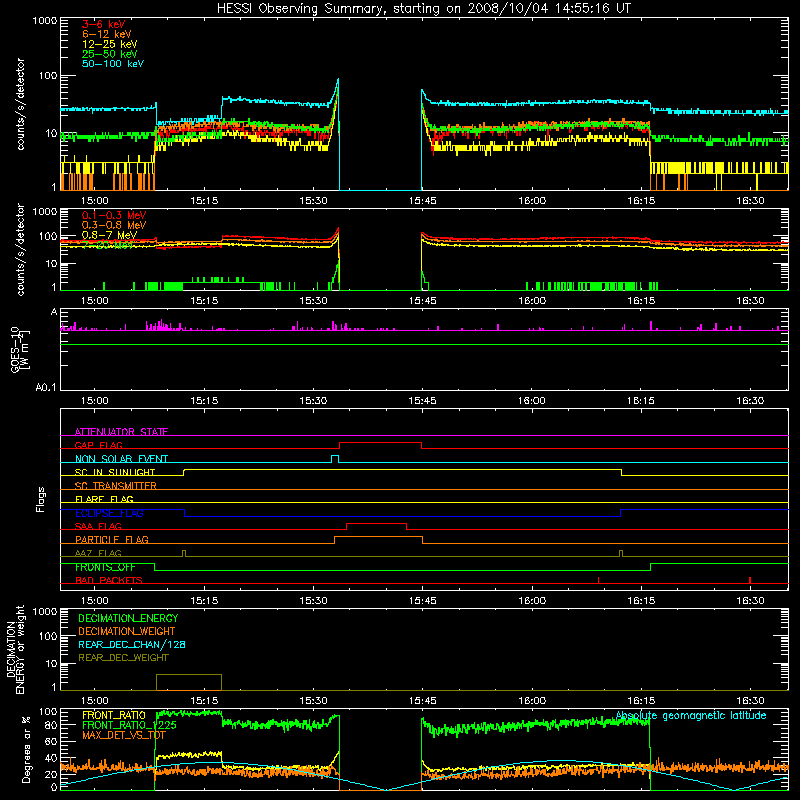Click the ECLIPSE_FLAG label
This screenshot has width=800, height=800.
pos(109,513)
